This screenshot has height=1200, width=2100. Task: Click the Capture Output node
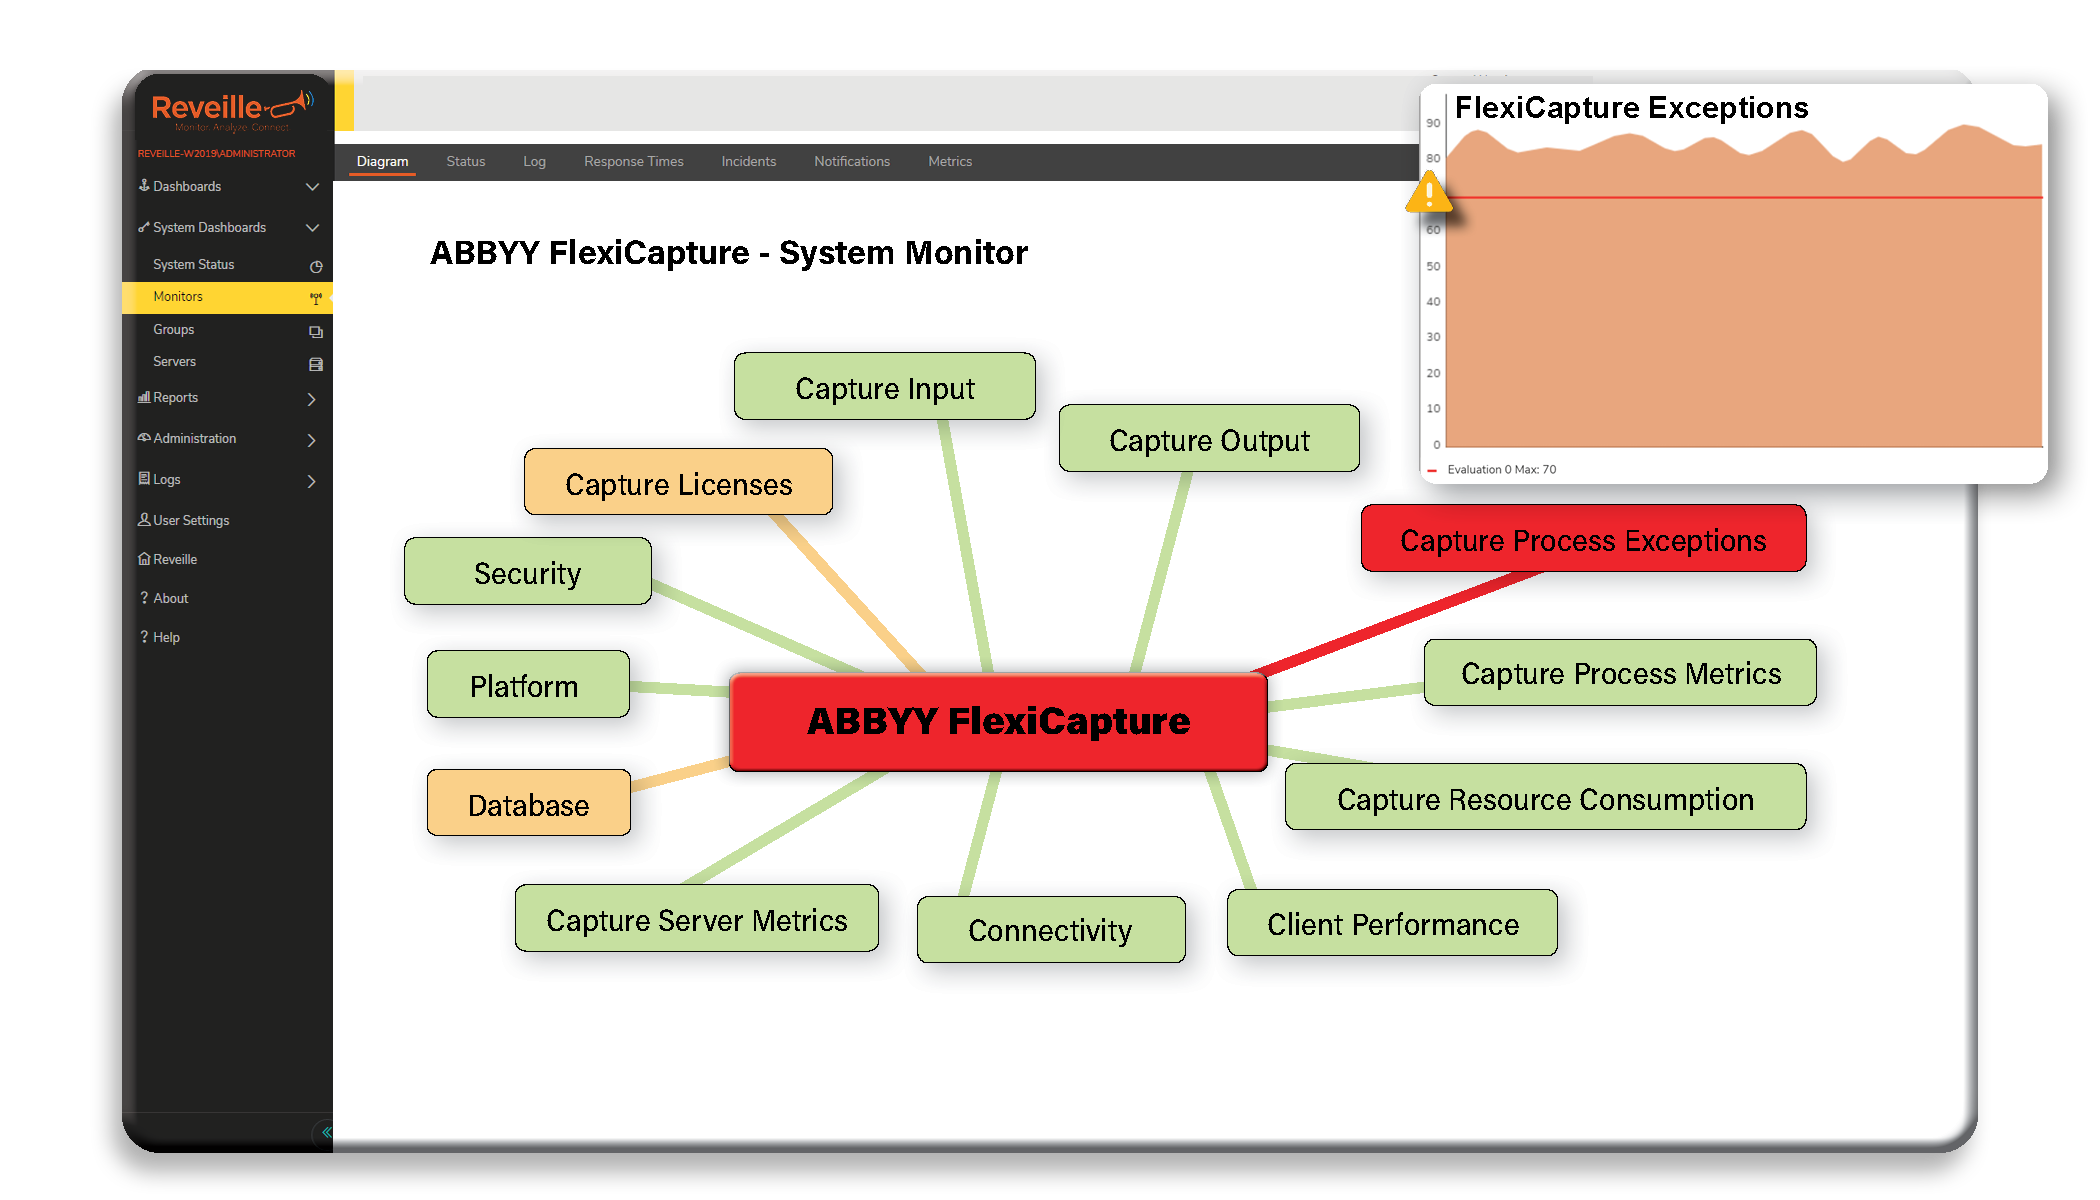(x=1209, y=439)
